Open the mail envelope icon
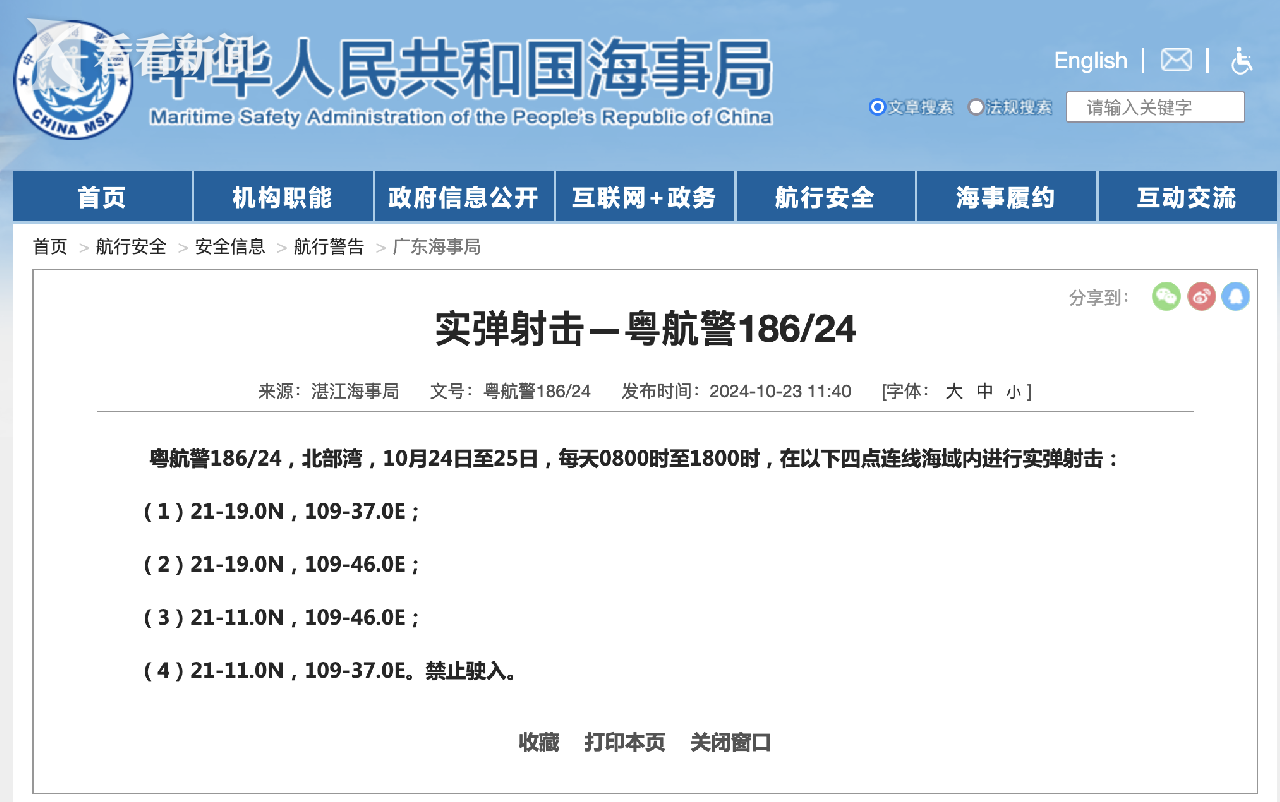 point(1176,60)
